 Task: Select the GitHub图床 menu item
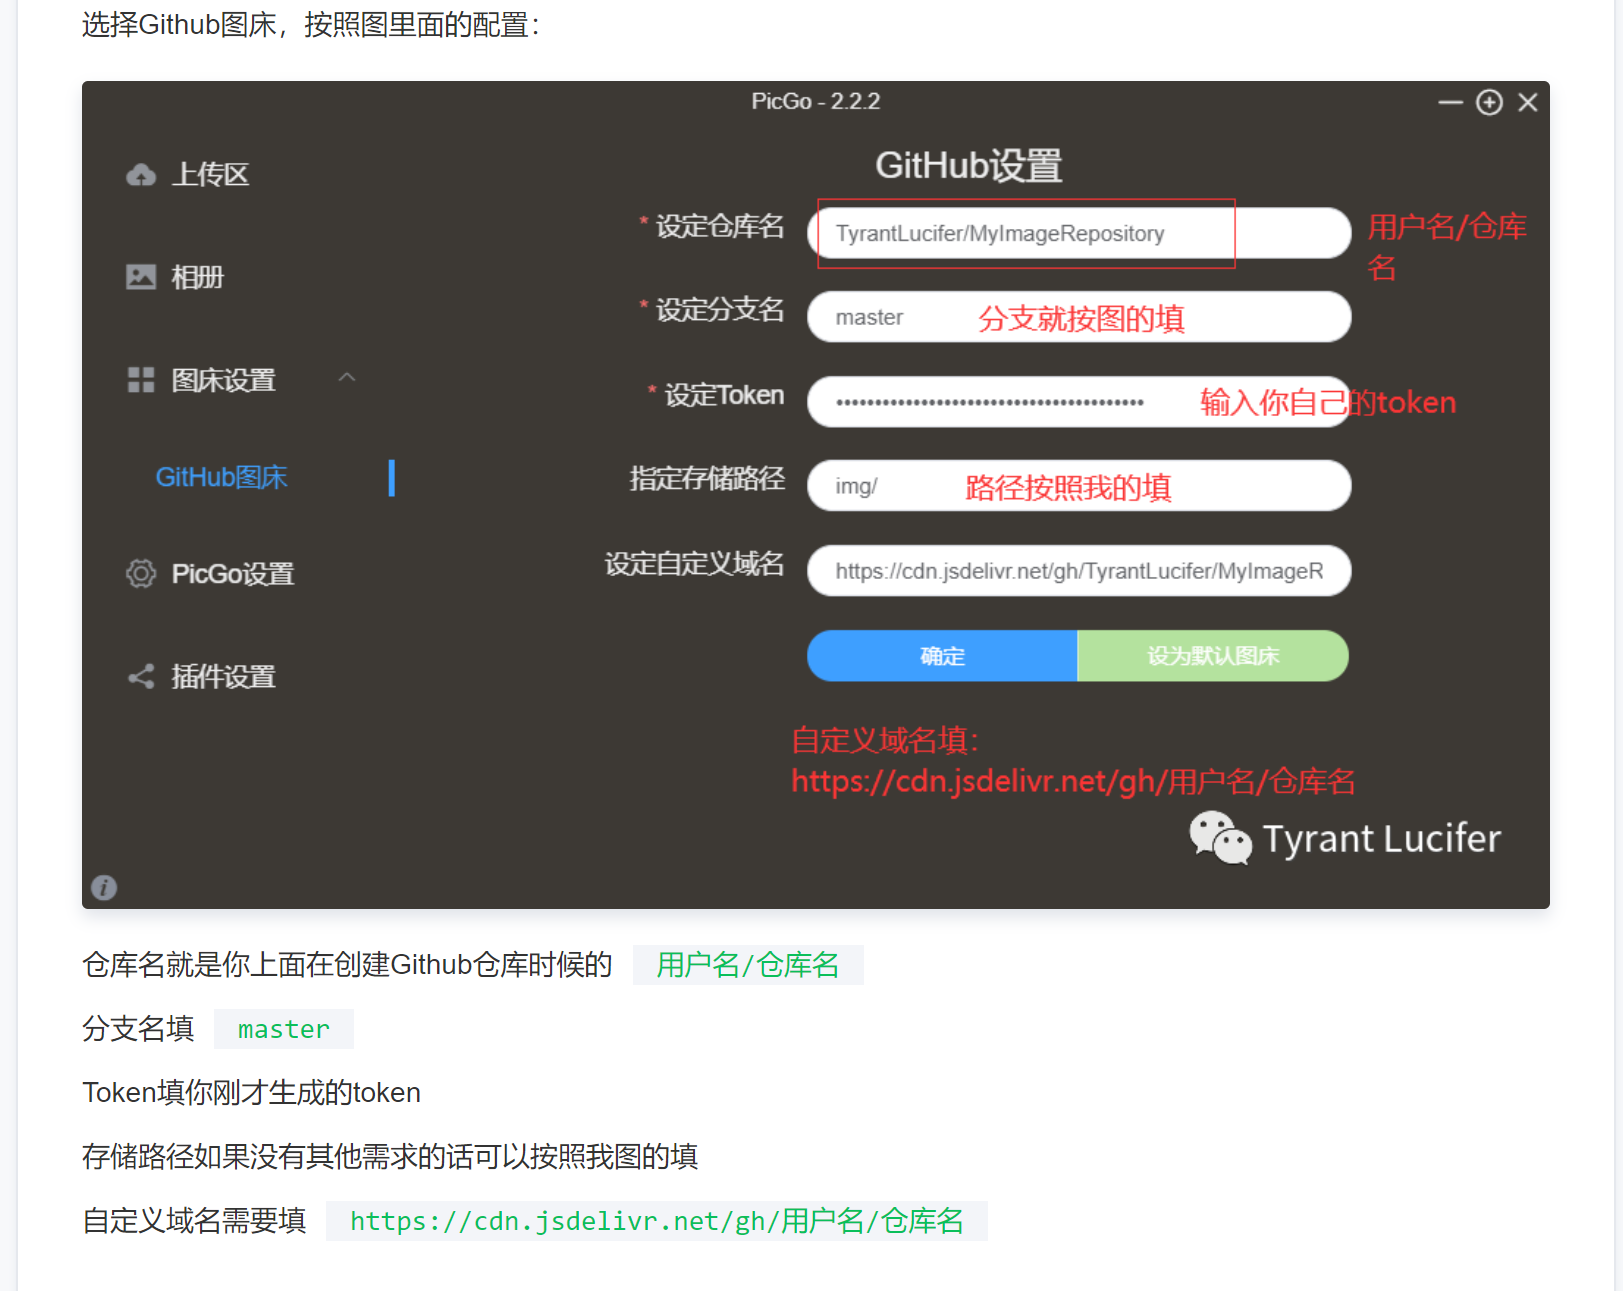[221, 477]
